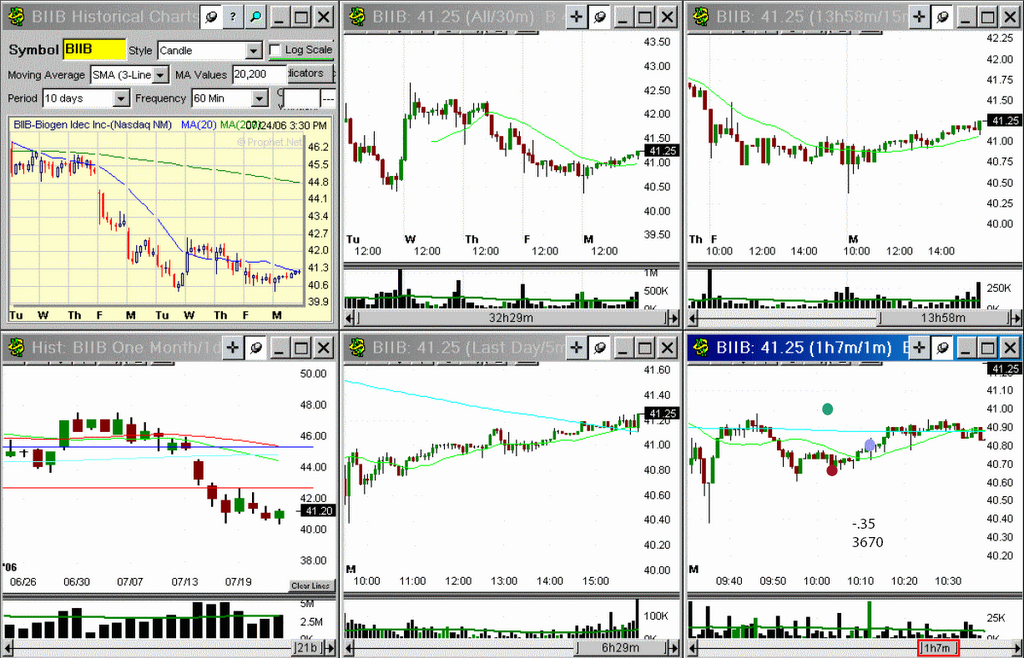Open the Moving Average SMA dropdown

pyautogui.click(x=161, y=75)
